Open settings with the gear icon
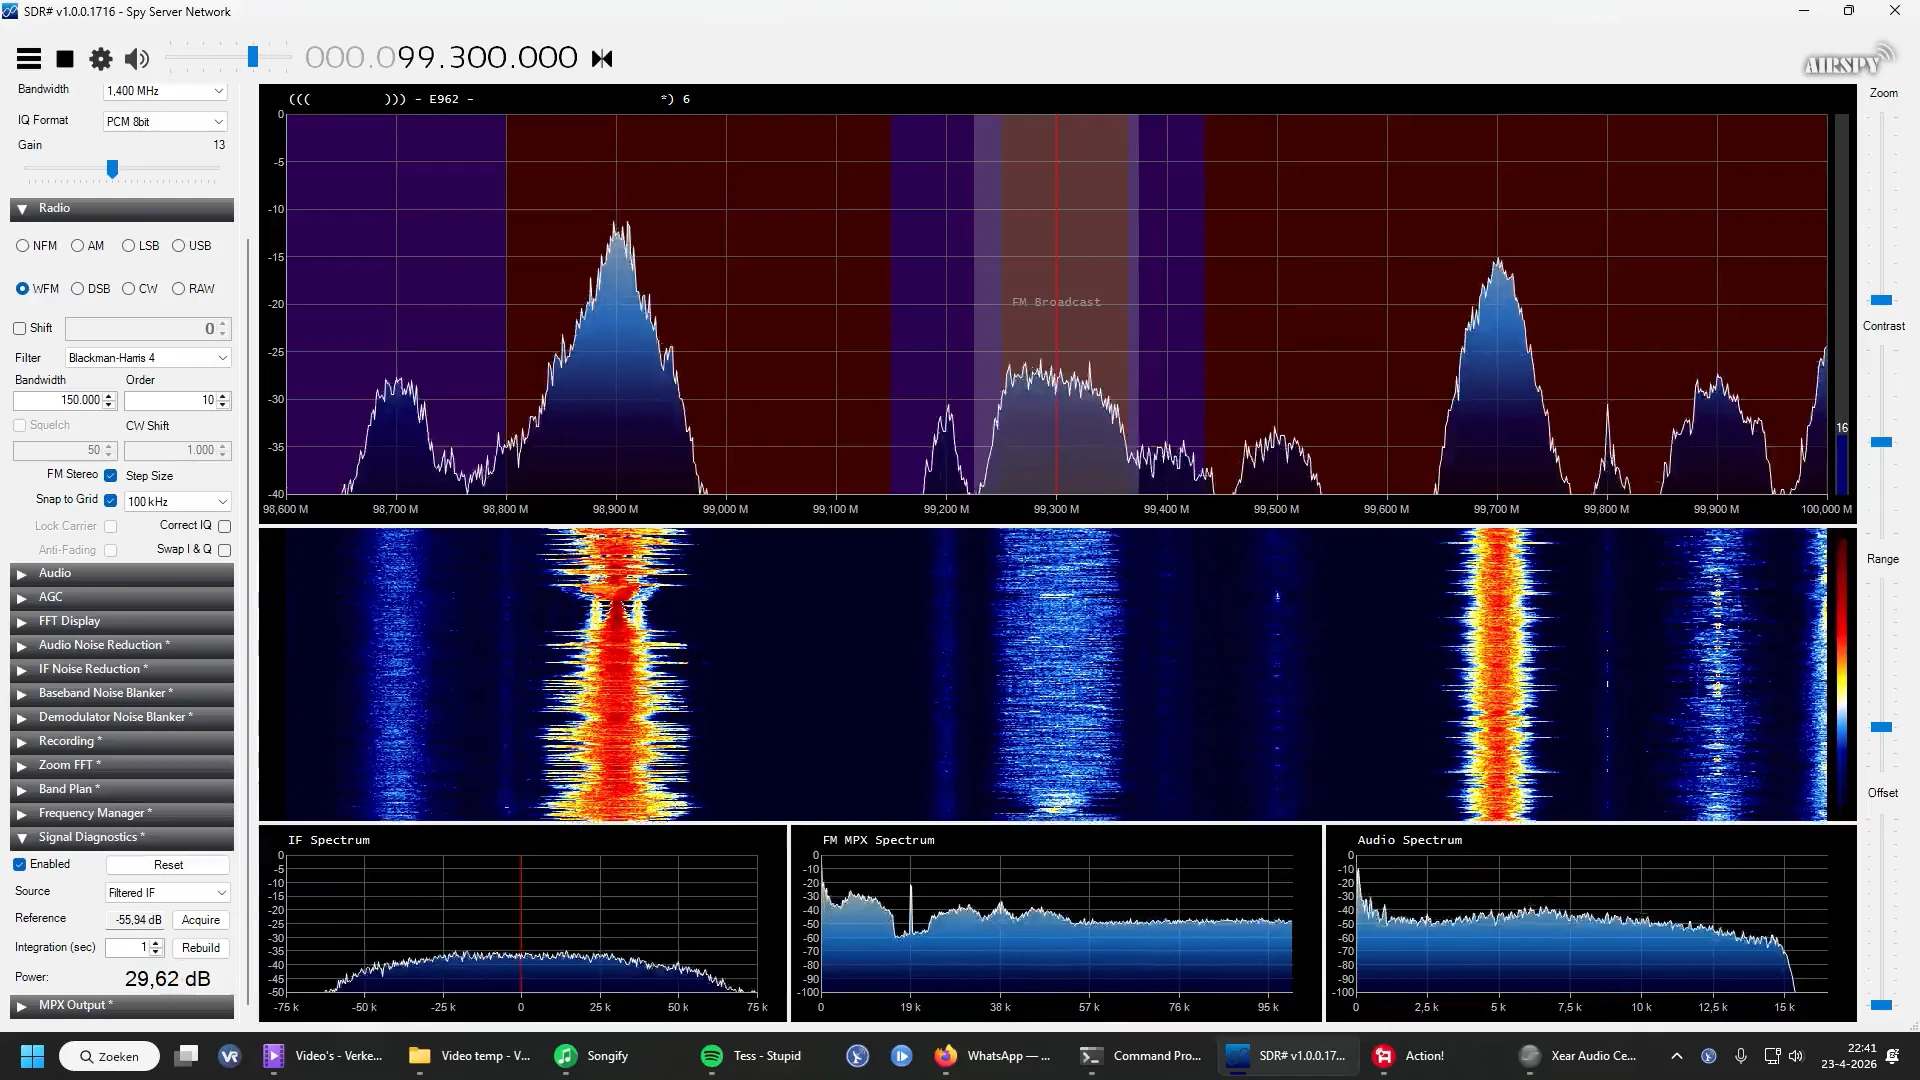This screenshot has height=1080, width=1920. click(x=101, y=59)
